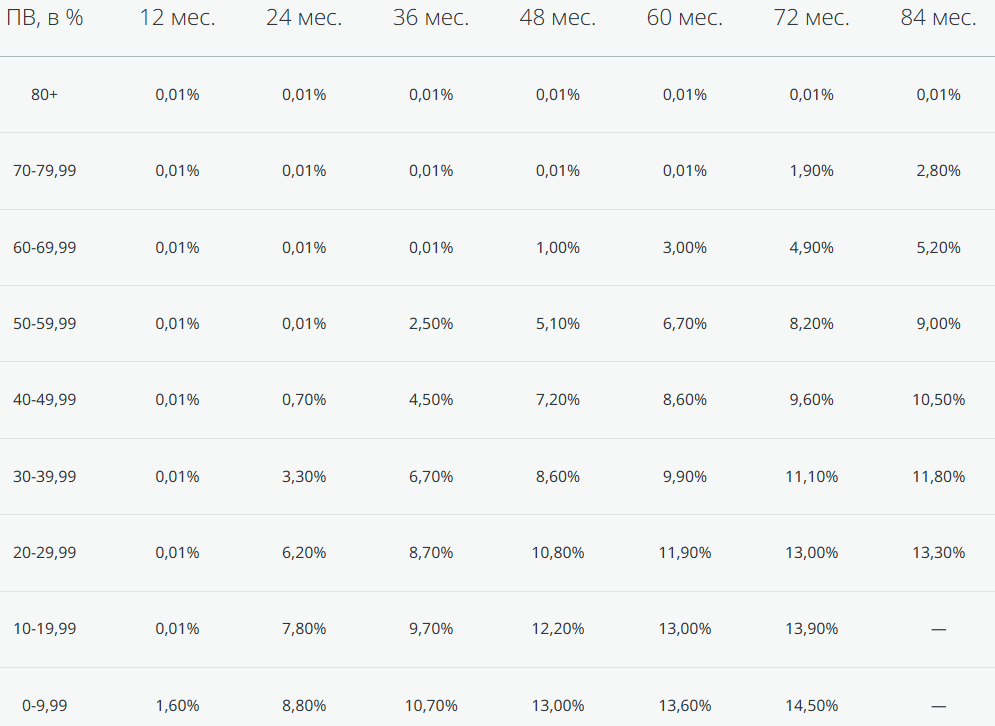Select the 14,50% rate cell
This screenshot has width=995, height=726.
coord(812,706)
